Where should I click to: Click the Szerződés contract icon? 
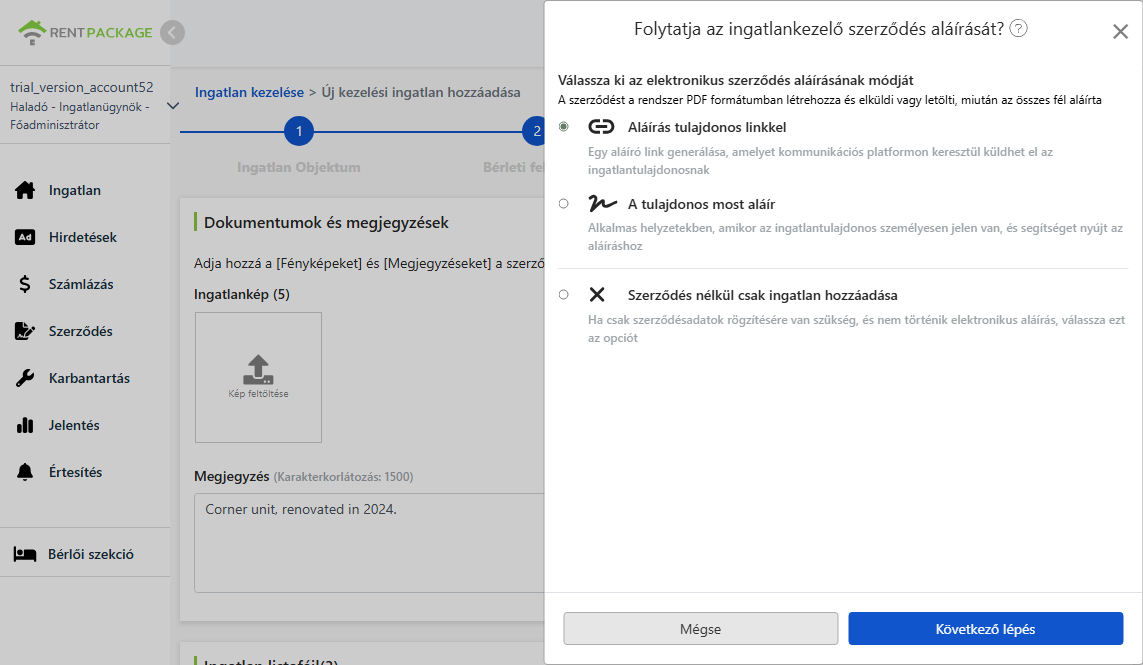25,331
